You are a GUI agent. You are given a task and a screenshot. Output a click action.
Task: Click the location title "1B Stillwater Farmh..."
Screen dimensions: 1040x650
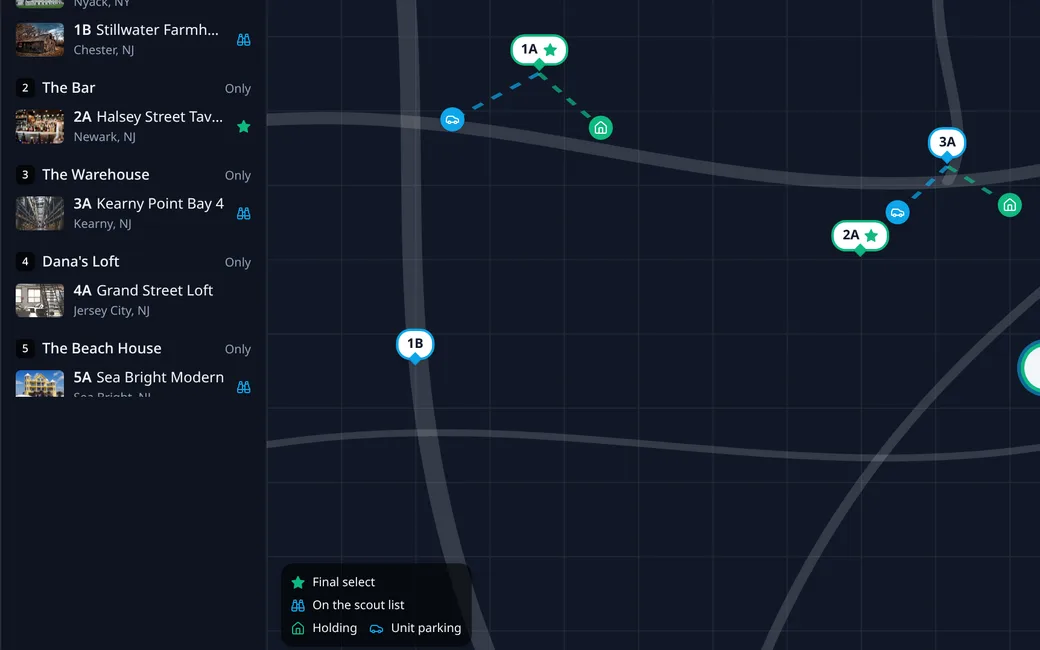[x=146, y=30]
